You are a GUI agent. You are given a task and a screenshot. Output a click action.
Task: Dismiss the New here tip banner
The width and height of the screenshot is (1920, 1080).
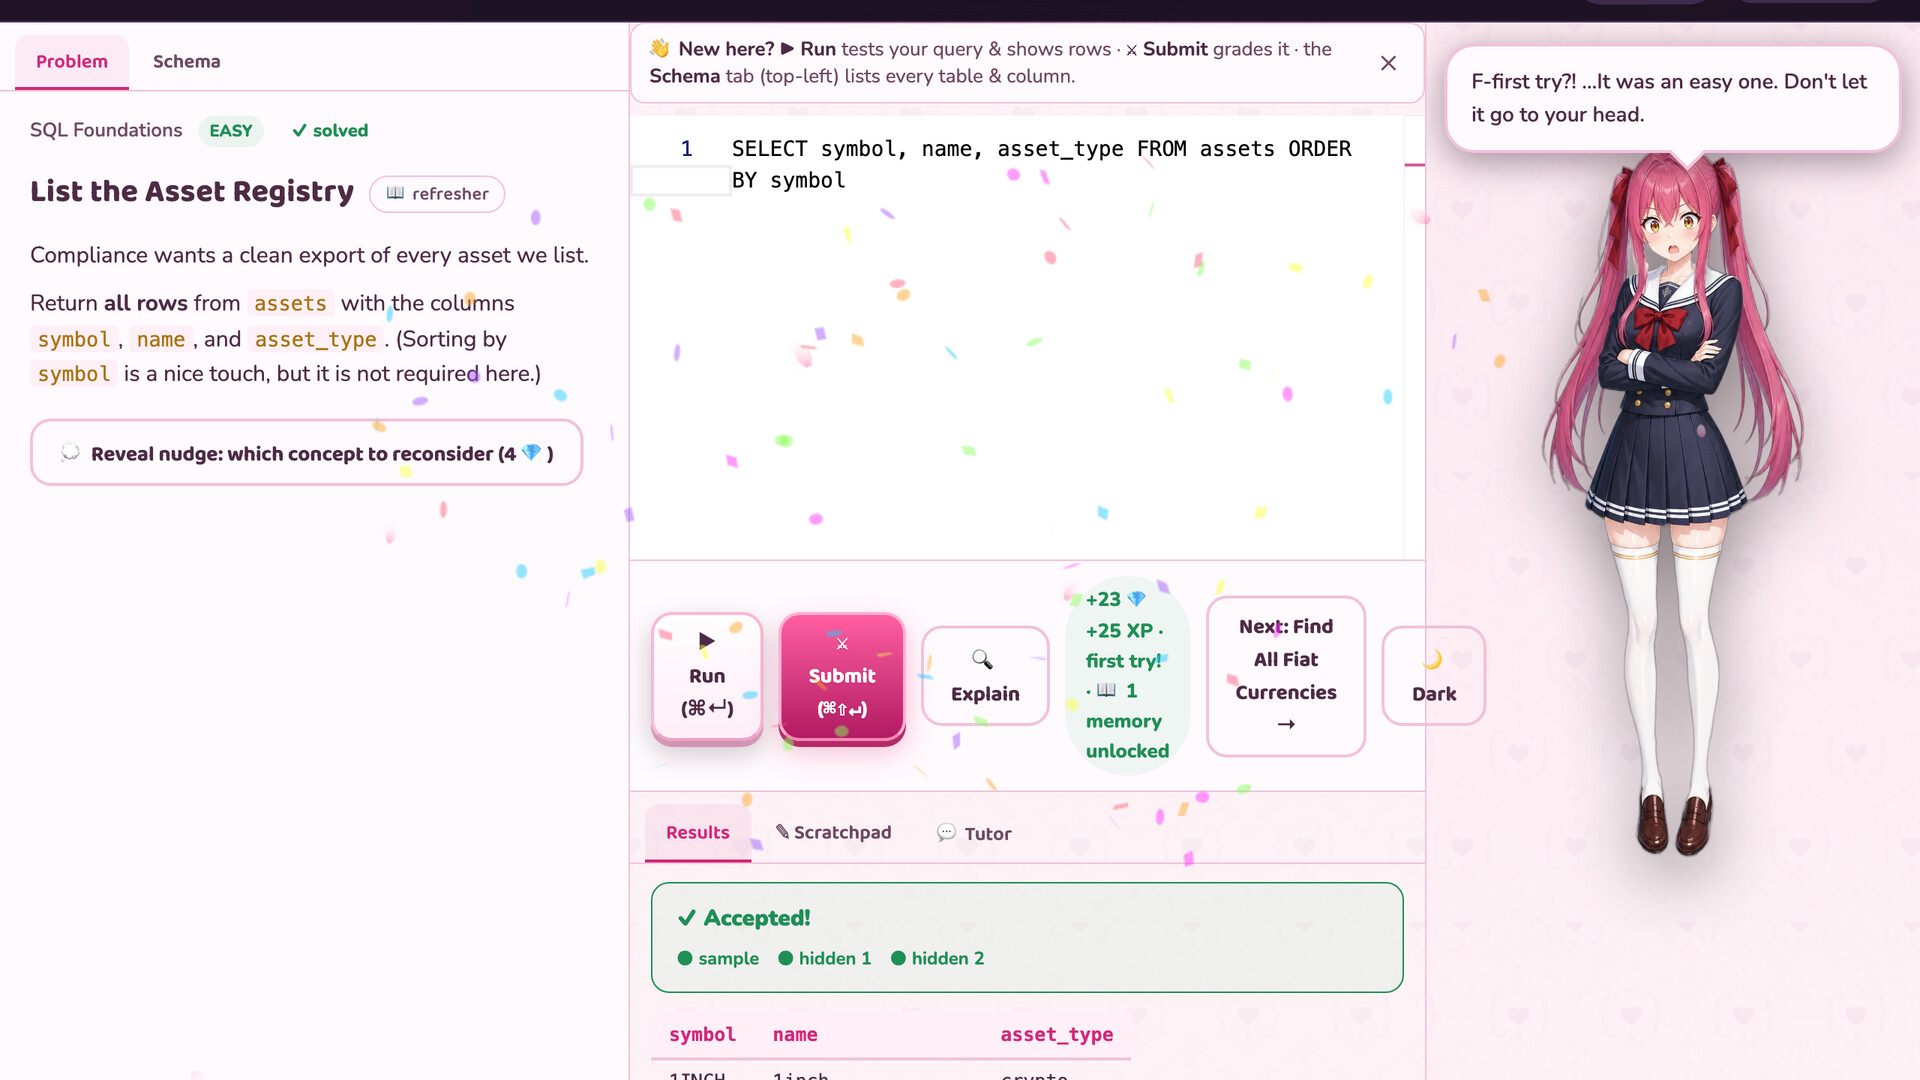[1388, 63]
